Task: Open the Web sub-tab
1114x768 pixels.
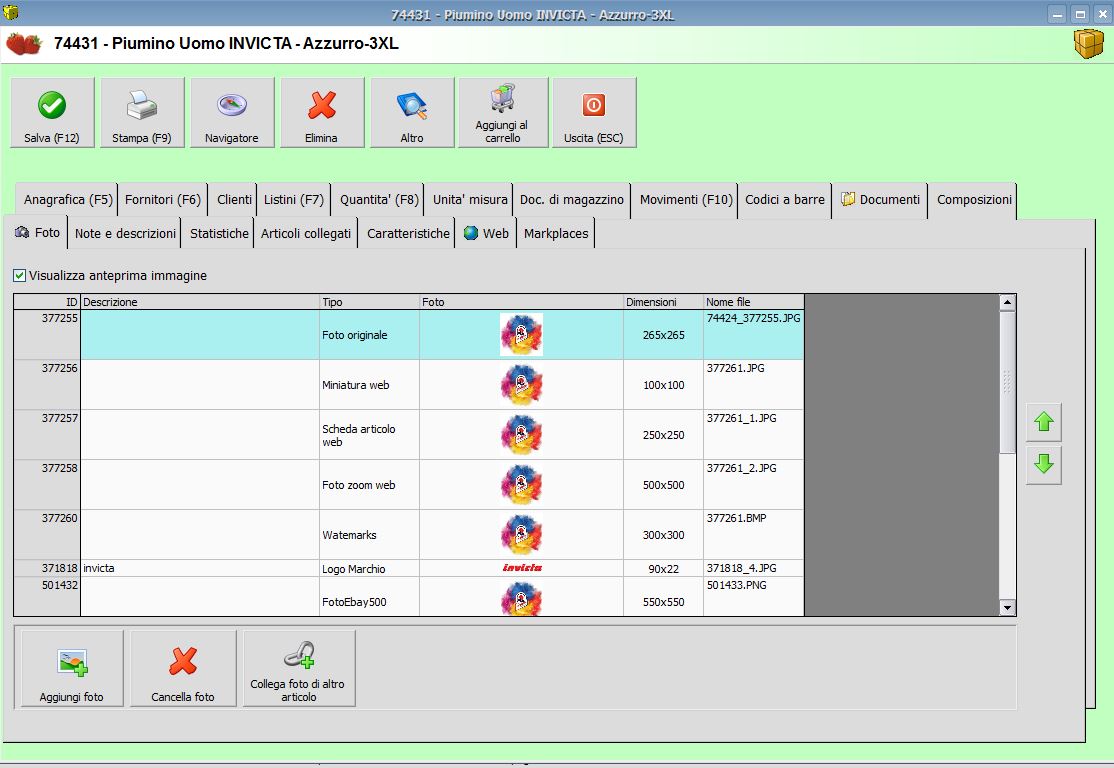Action: tap(487, 233)
